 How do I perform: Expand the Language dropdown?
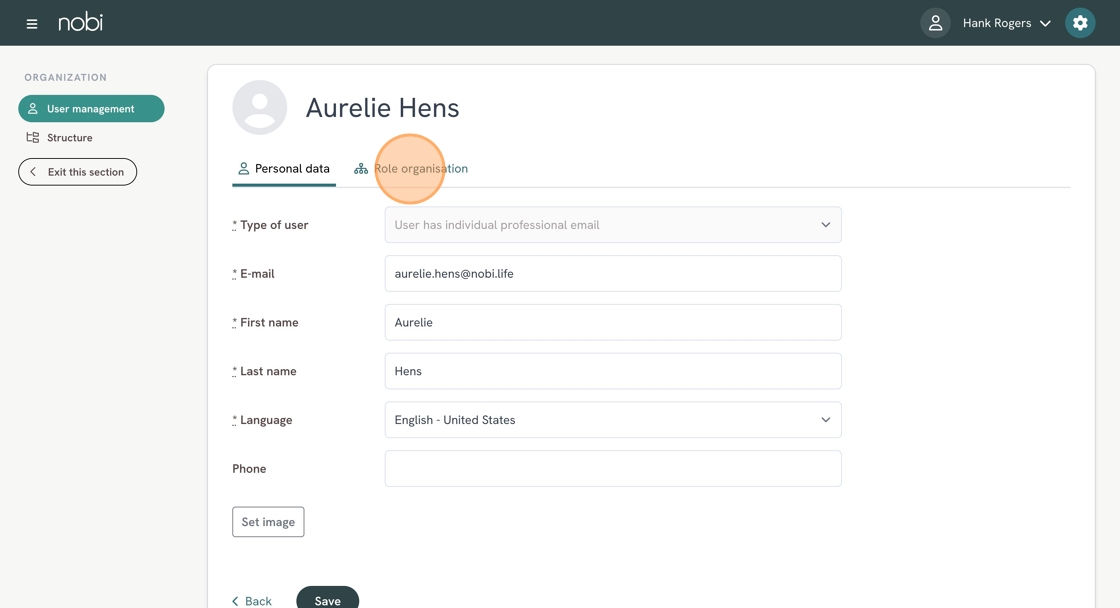(x=612, y=420)
